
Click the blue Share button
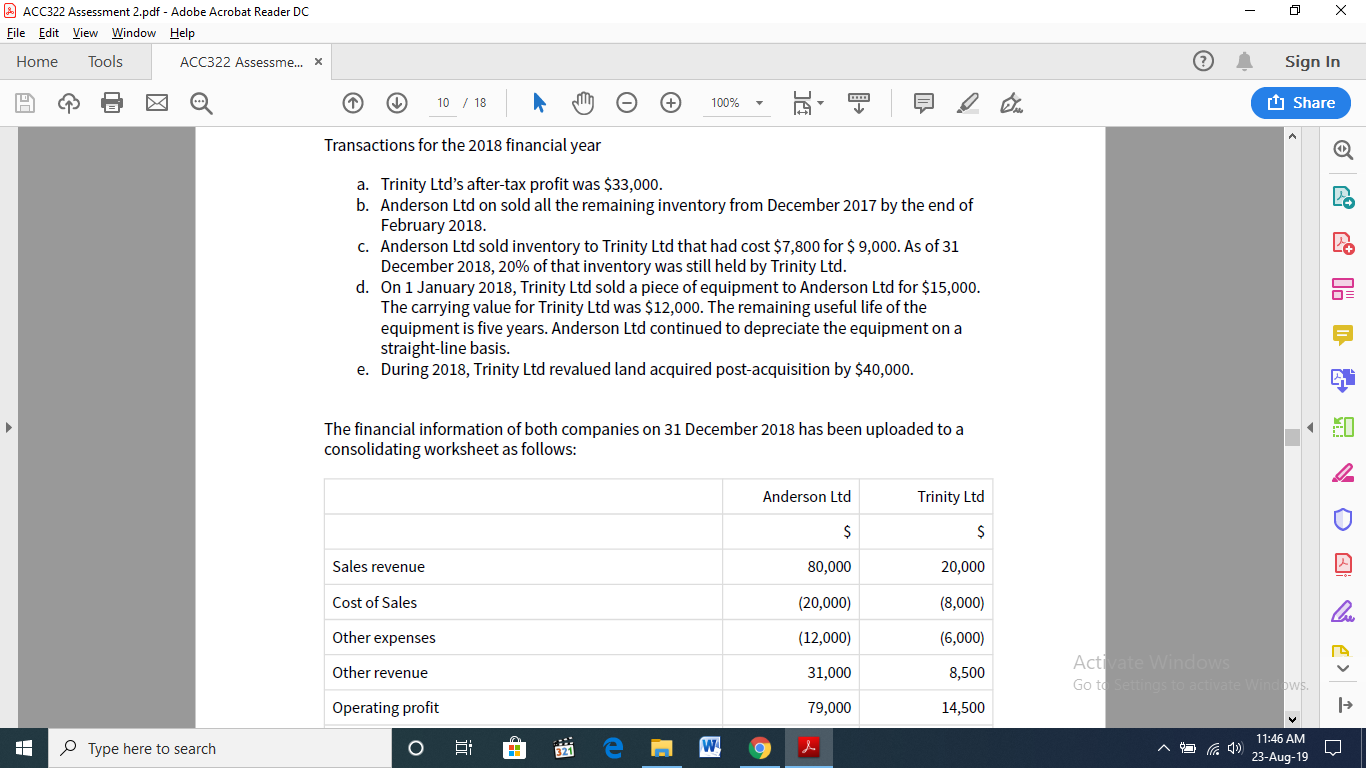(x=1300, y=102)
